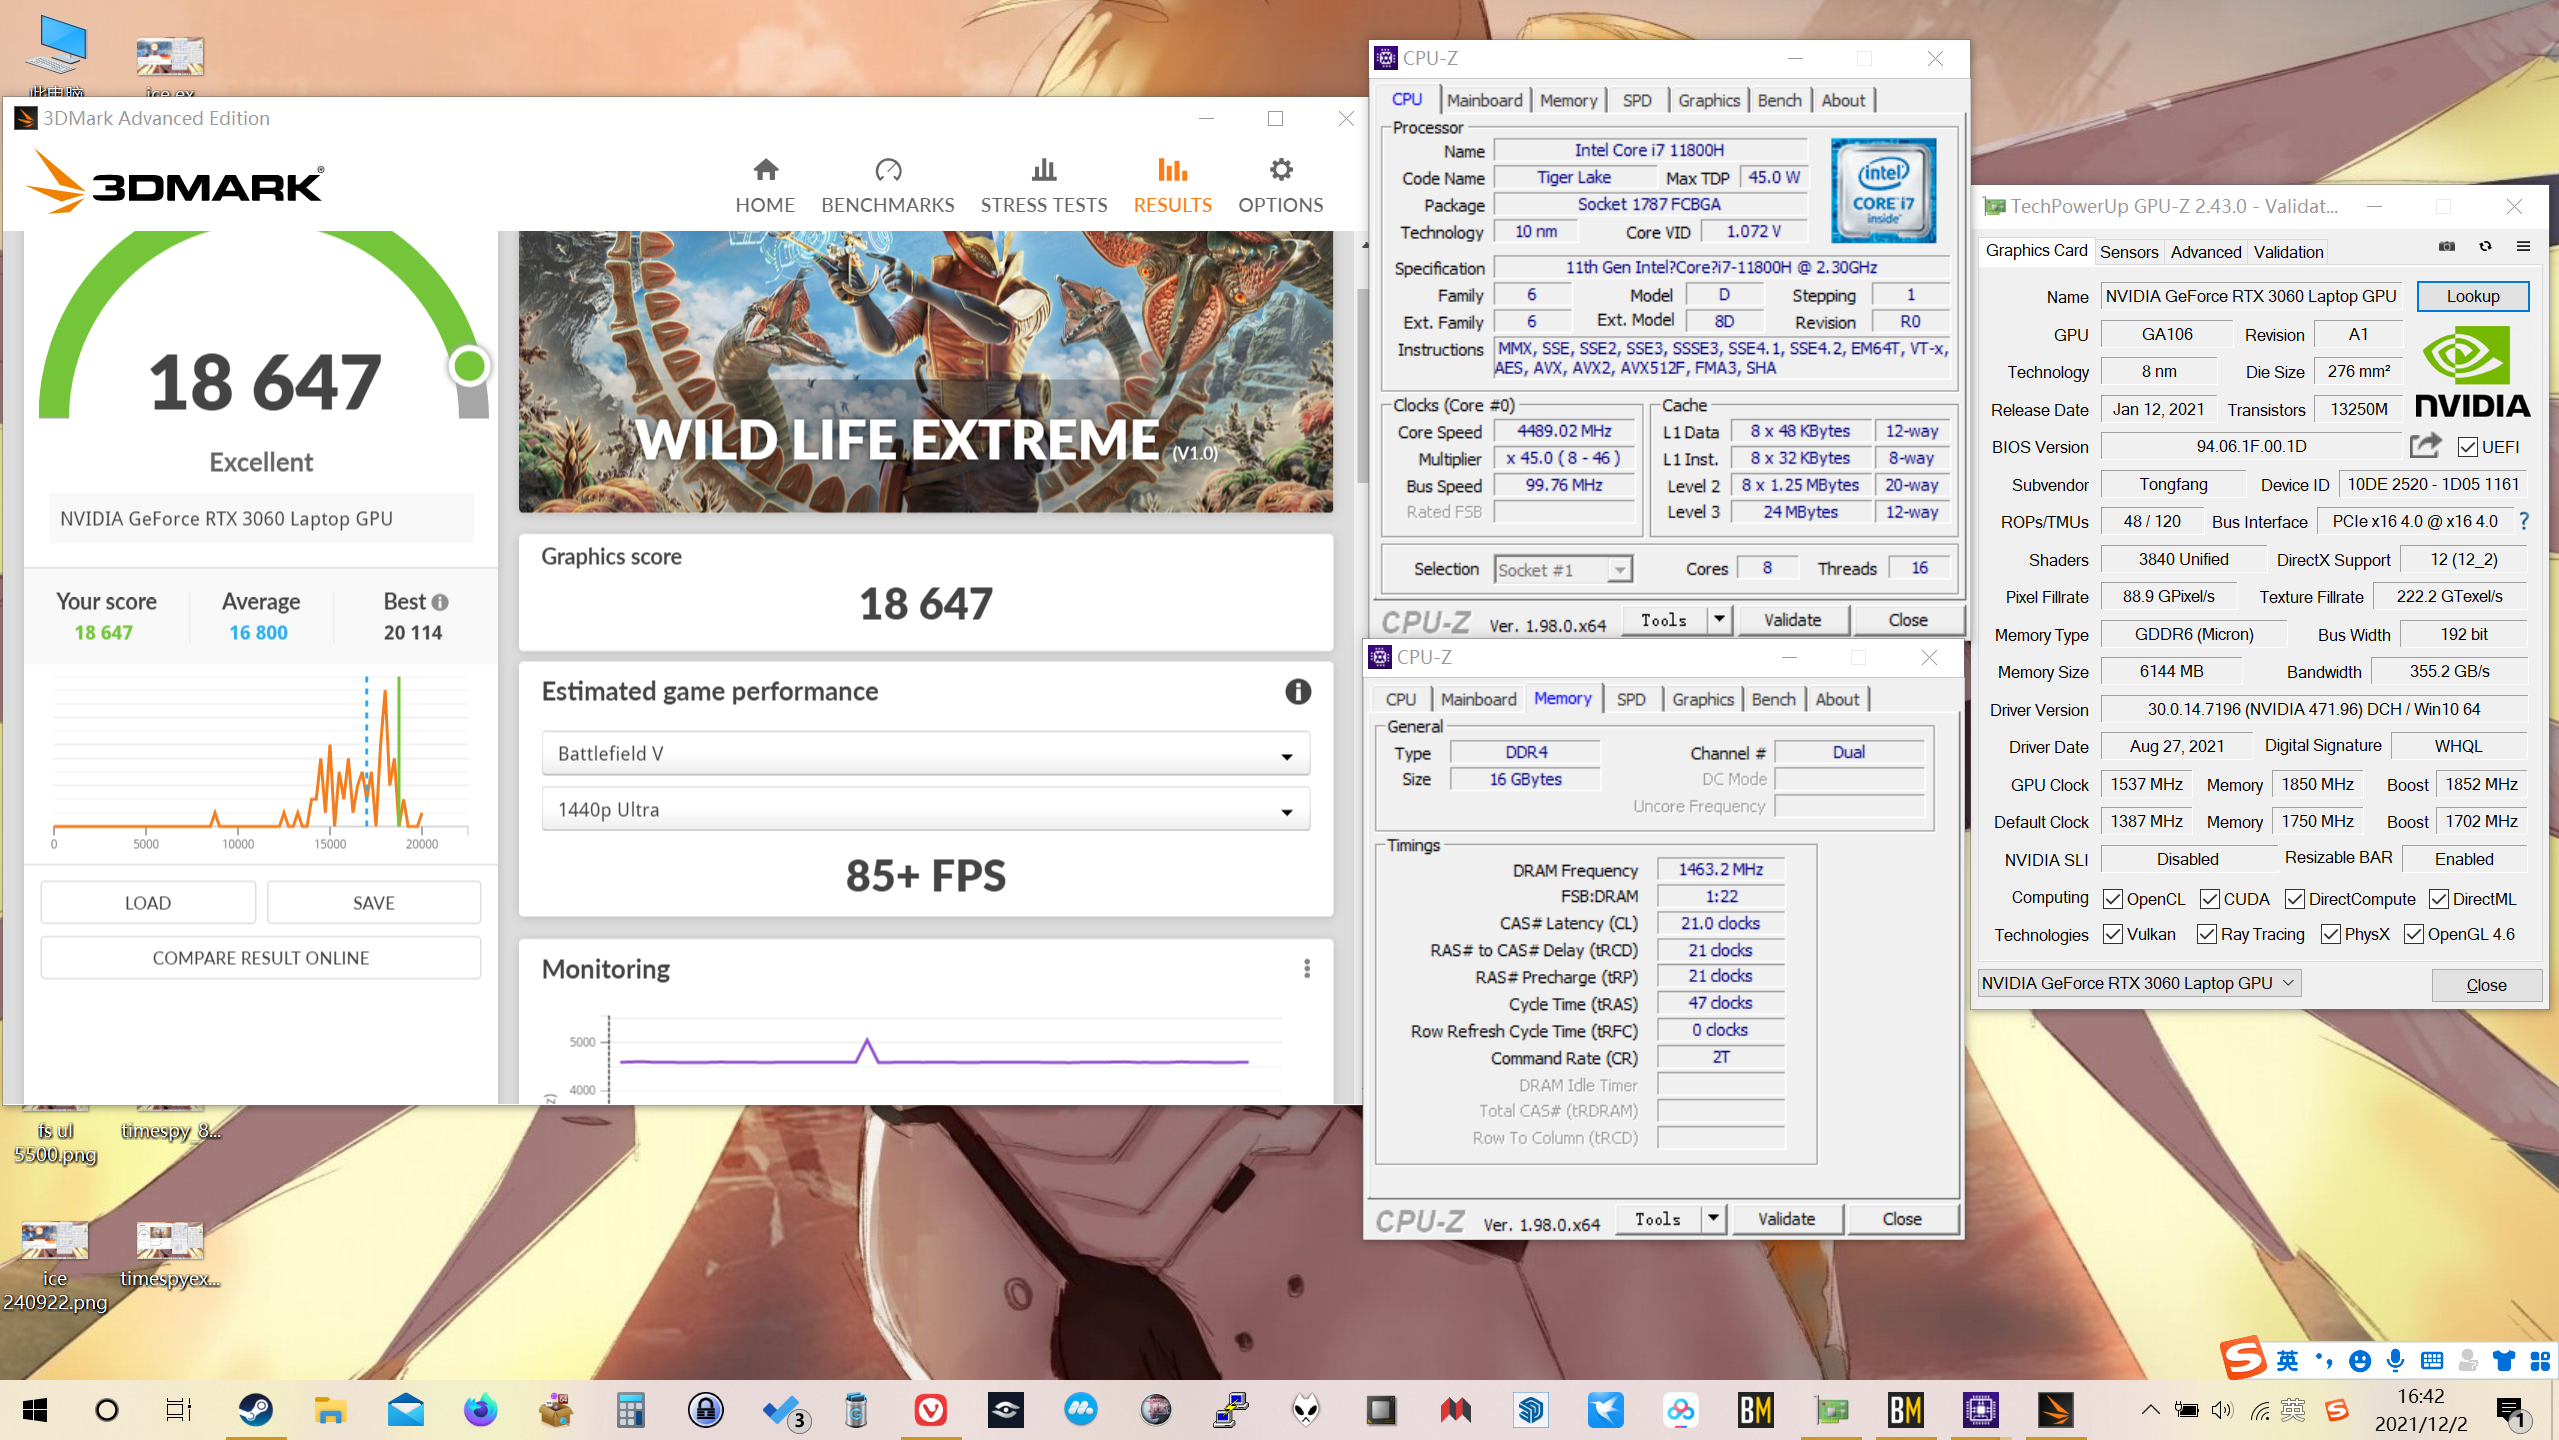Toggle OpenGL 4.6 checkbox in GPU-Z
Image resolution: width=2559 pixels, height=1440 pixels.
pos(2414,934)
